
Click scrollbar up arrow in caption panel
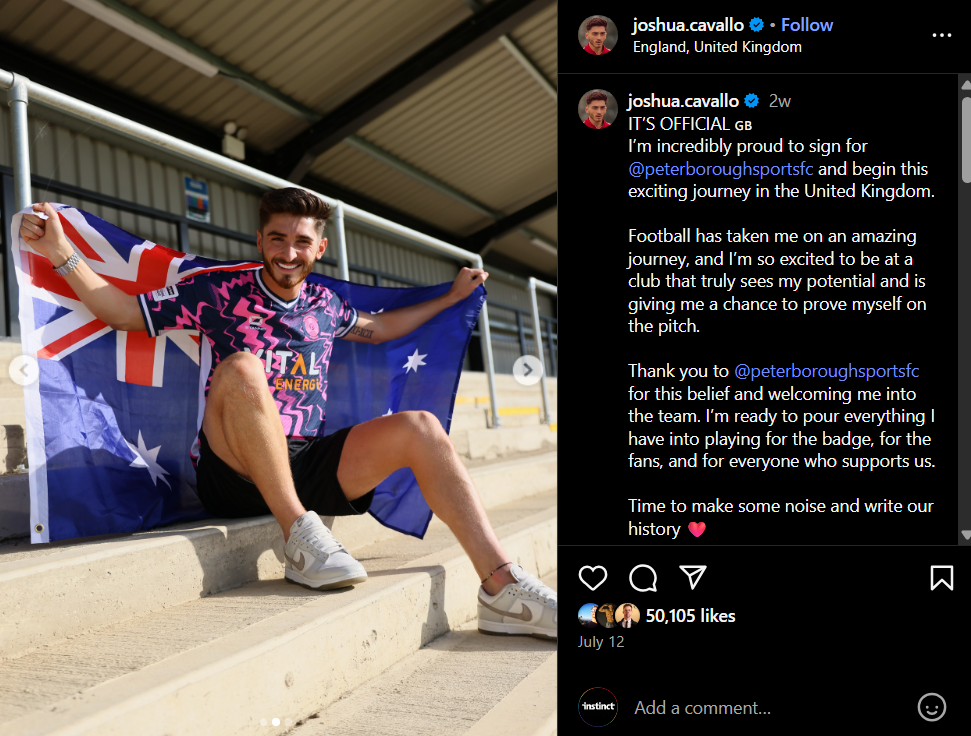(x=965, y=86)
